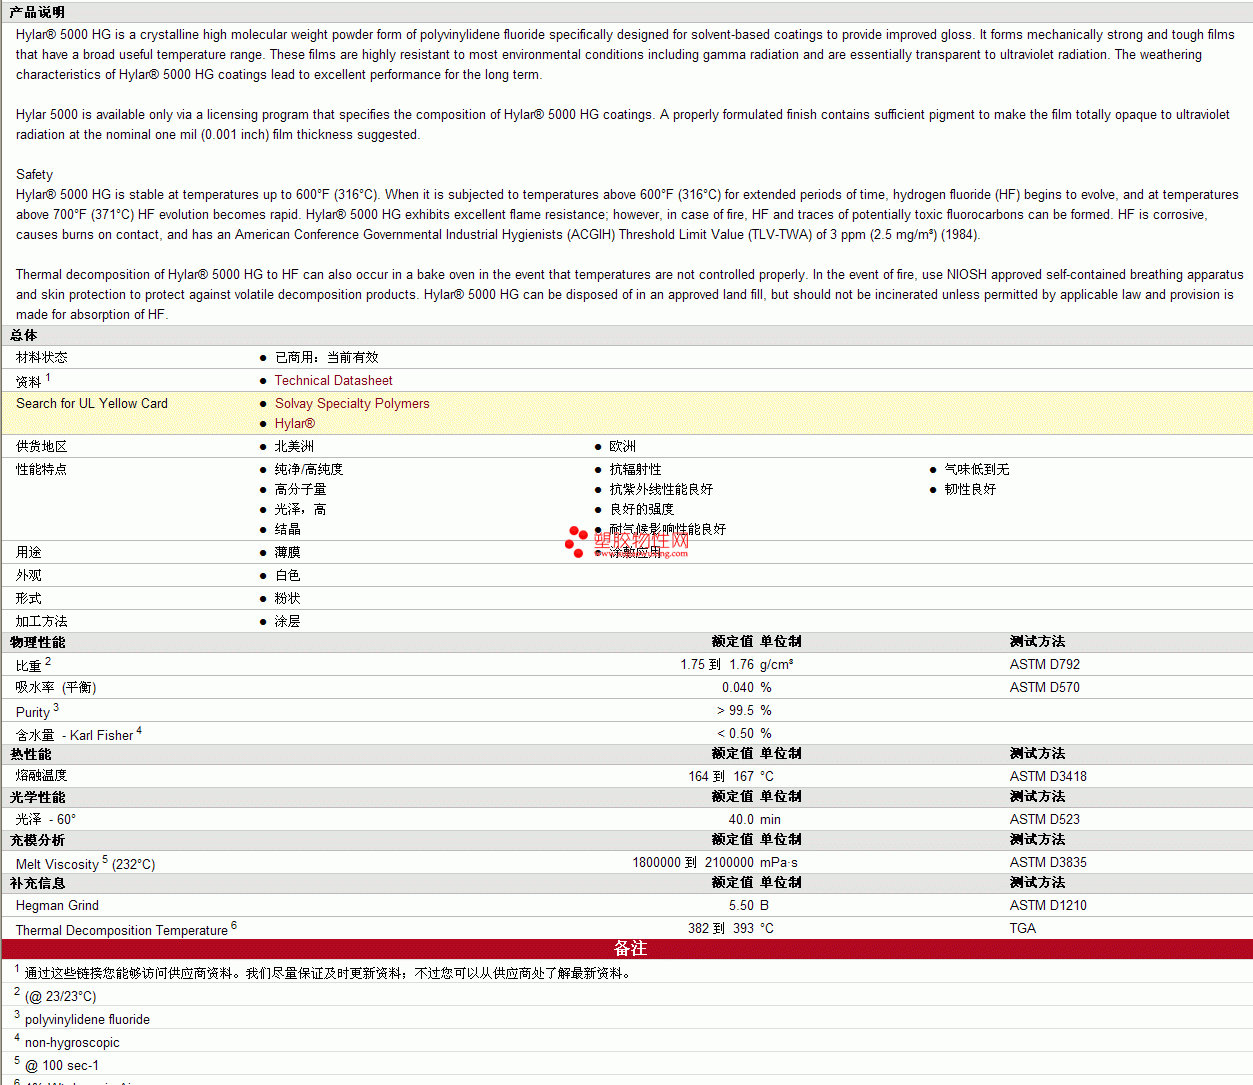Click the 欧洲 region entry
The image size is (1253, 1085).
[x=623, y=446]
